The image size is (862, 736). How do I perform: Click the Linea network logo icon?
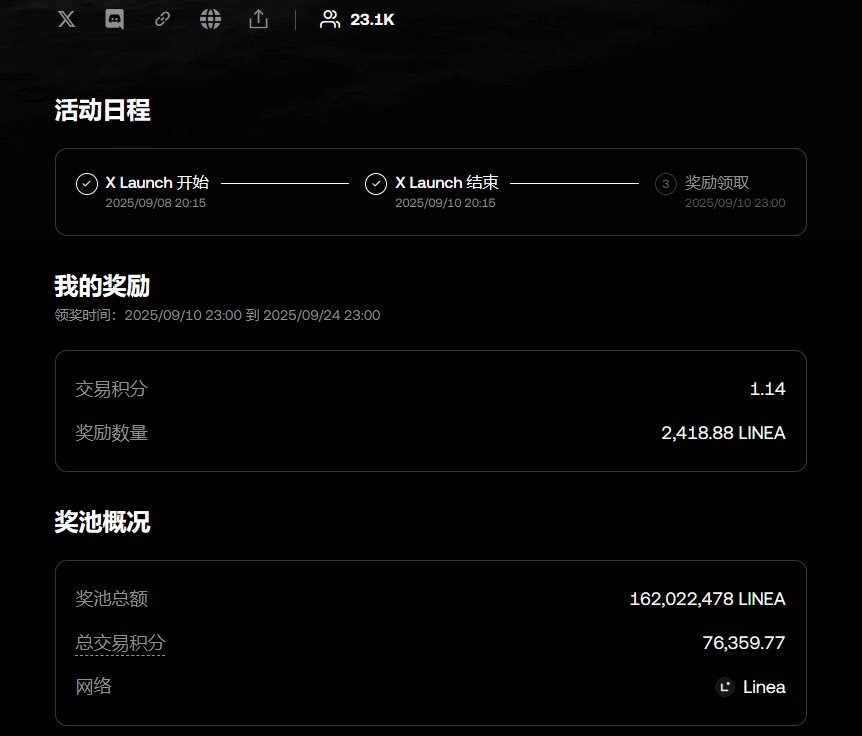725,687
